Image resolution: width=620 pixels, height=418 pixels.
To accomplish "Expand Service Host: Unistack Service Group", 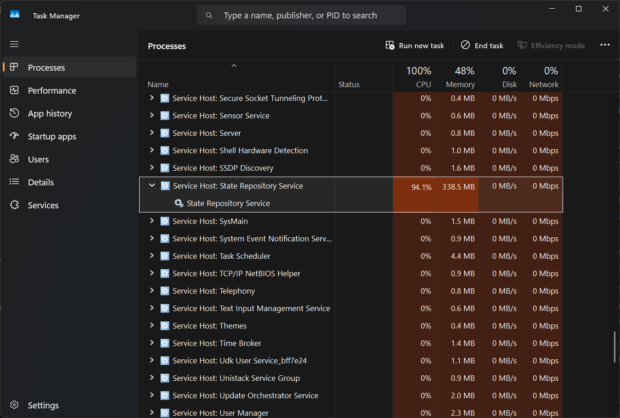I will point(151,377).
